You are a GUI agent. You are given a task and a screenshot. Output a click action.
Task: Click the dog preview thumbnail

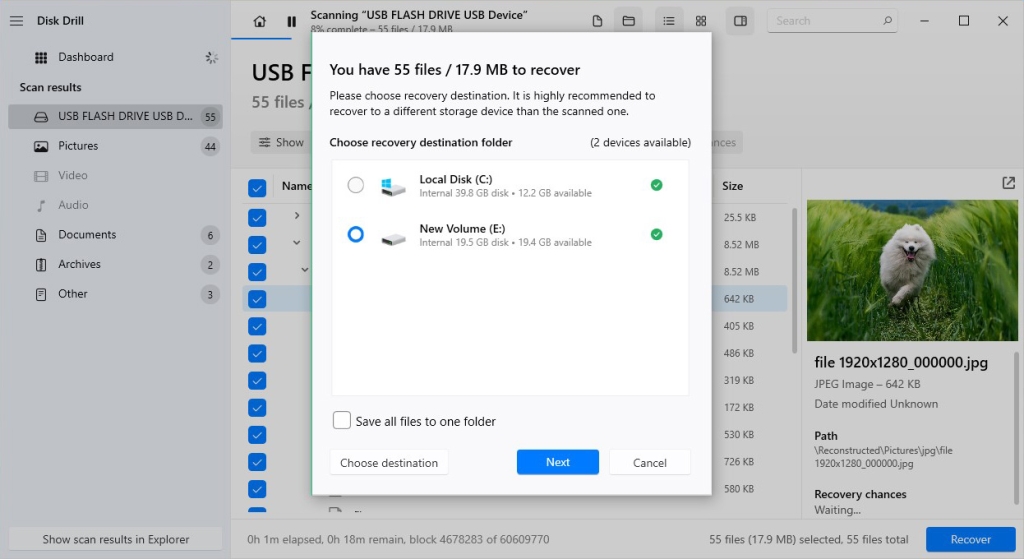[x=912, y=270]
